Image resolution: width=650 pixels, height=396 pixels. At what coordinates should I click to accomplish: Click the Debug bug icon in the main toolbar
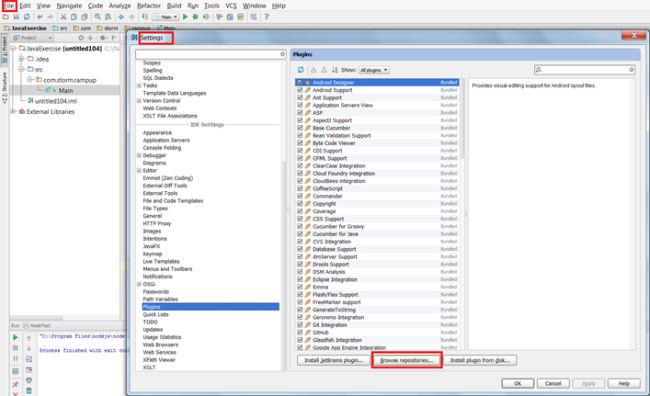(x=195, y=17)
